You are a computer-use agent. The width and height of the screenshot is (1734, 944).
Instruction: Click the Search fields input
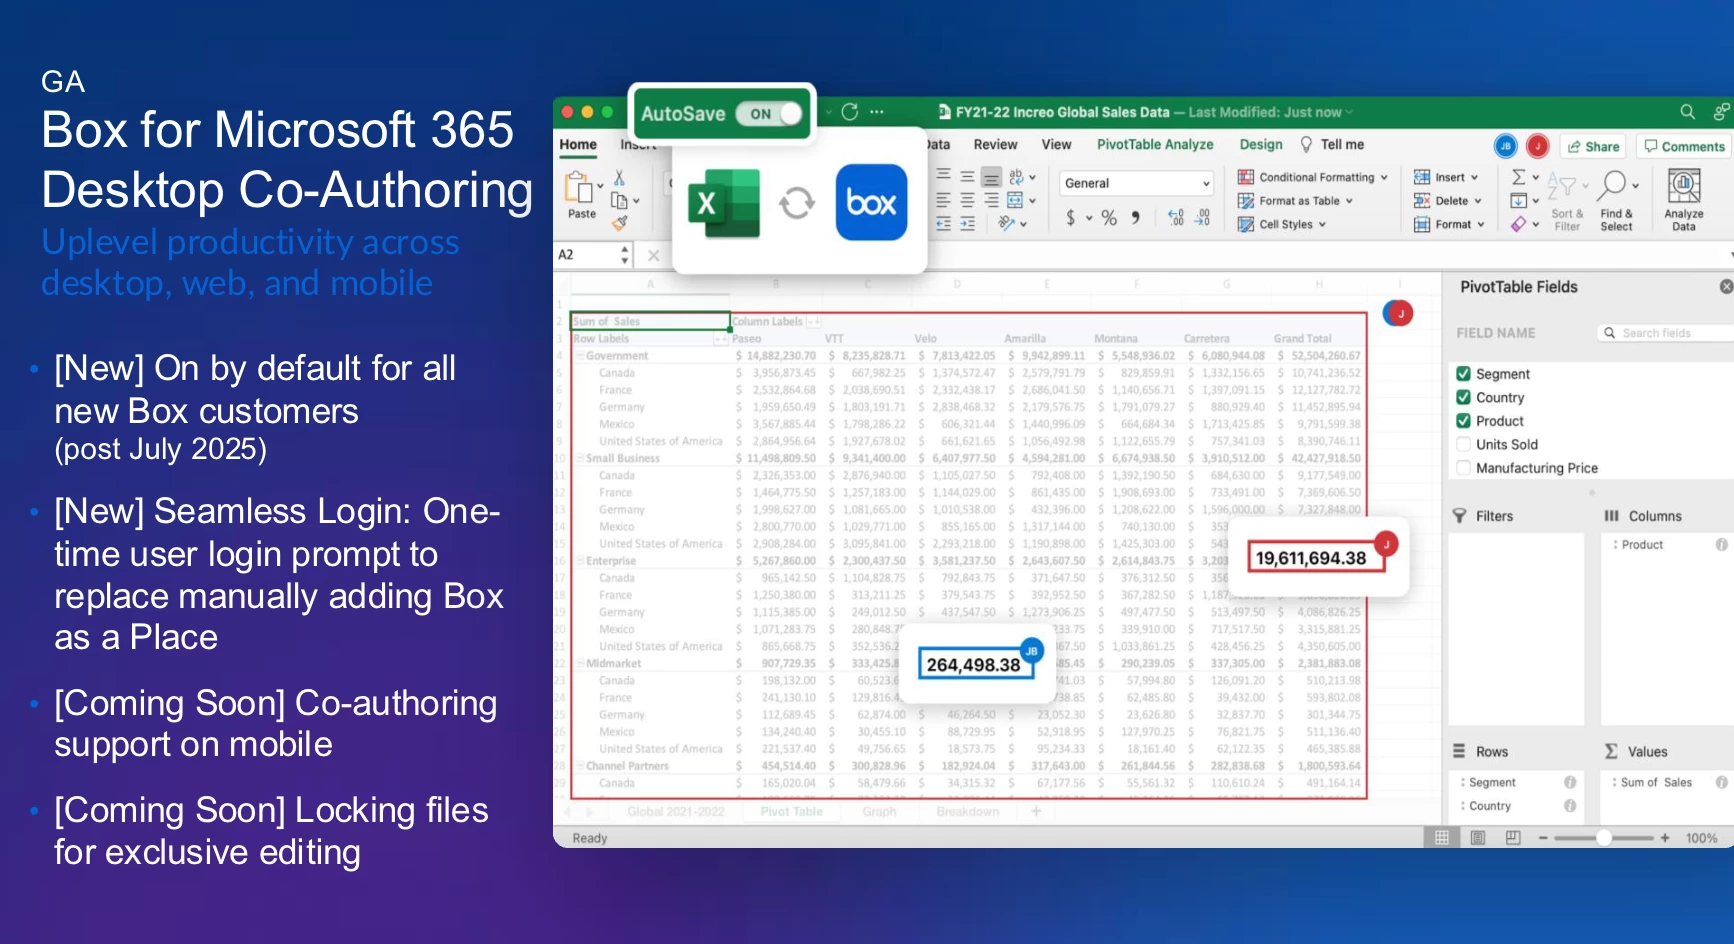1666,333
